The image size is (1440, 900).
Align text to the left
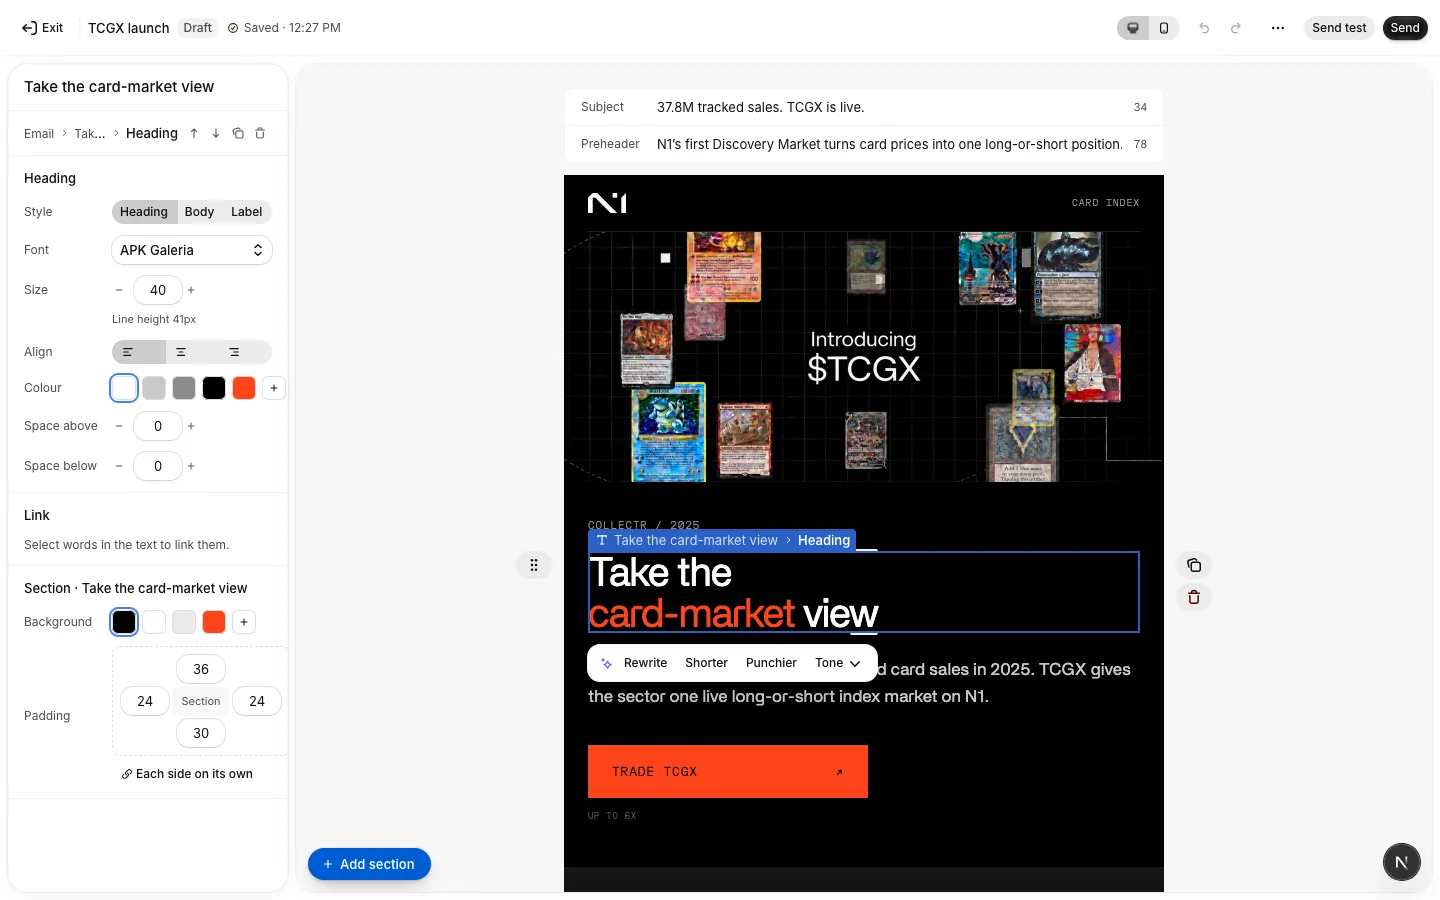139,352
